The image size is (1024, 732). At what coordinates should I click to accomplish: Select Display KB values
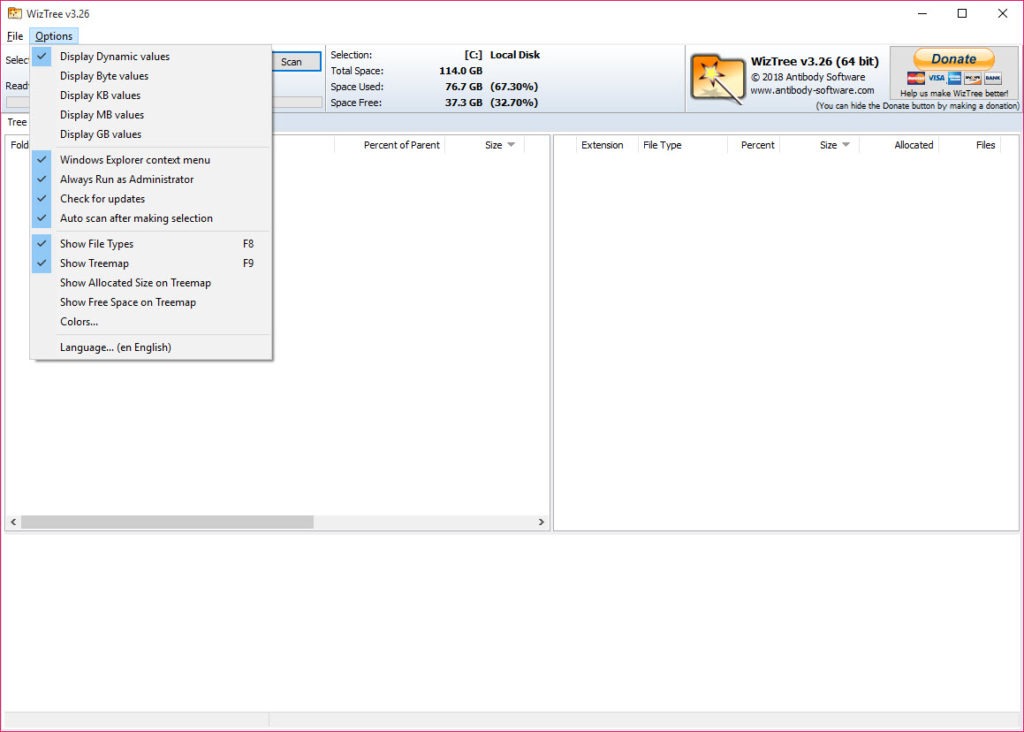coord(151,95)
